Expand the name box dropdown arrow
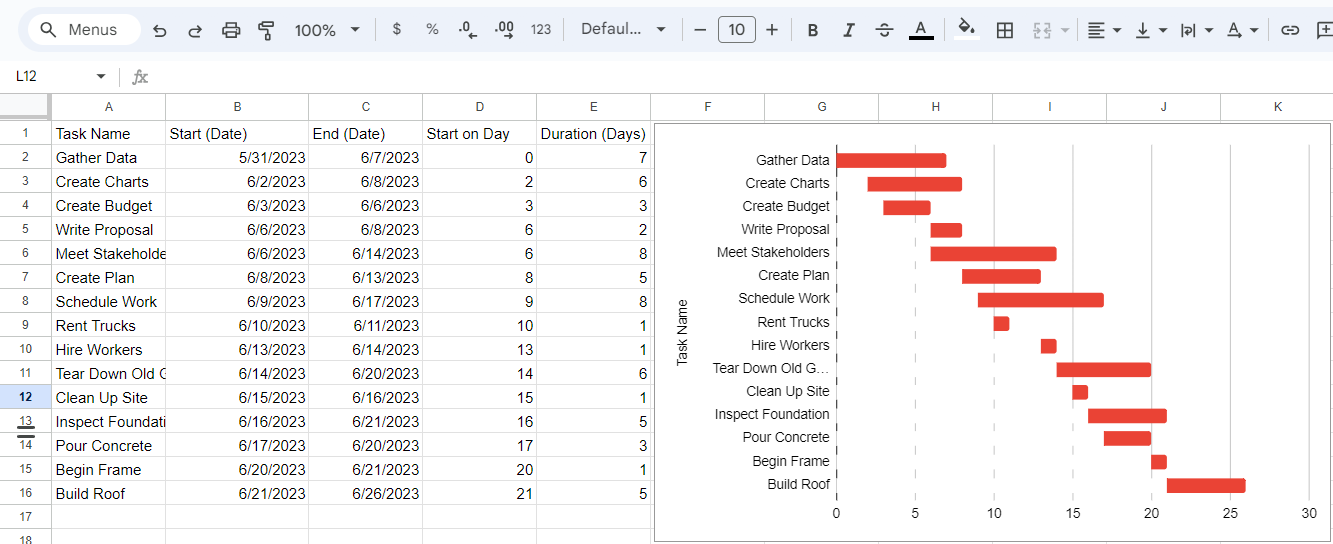Image resolution: width=1333 pixels, height=544 pixels. (101, 77)
